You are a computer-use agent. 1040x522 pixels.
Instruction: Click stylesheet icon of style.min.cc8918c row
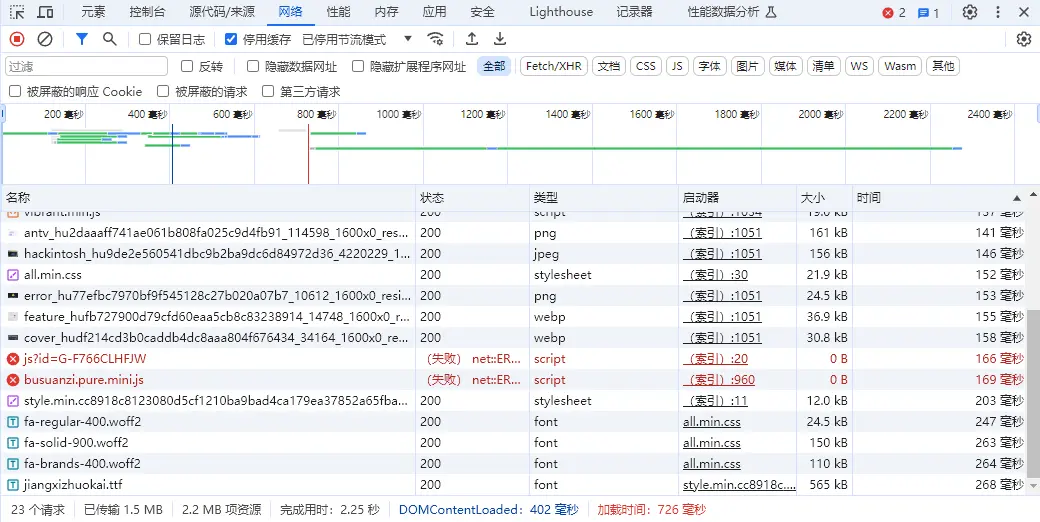point(13,401)
